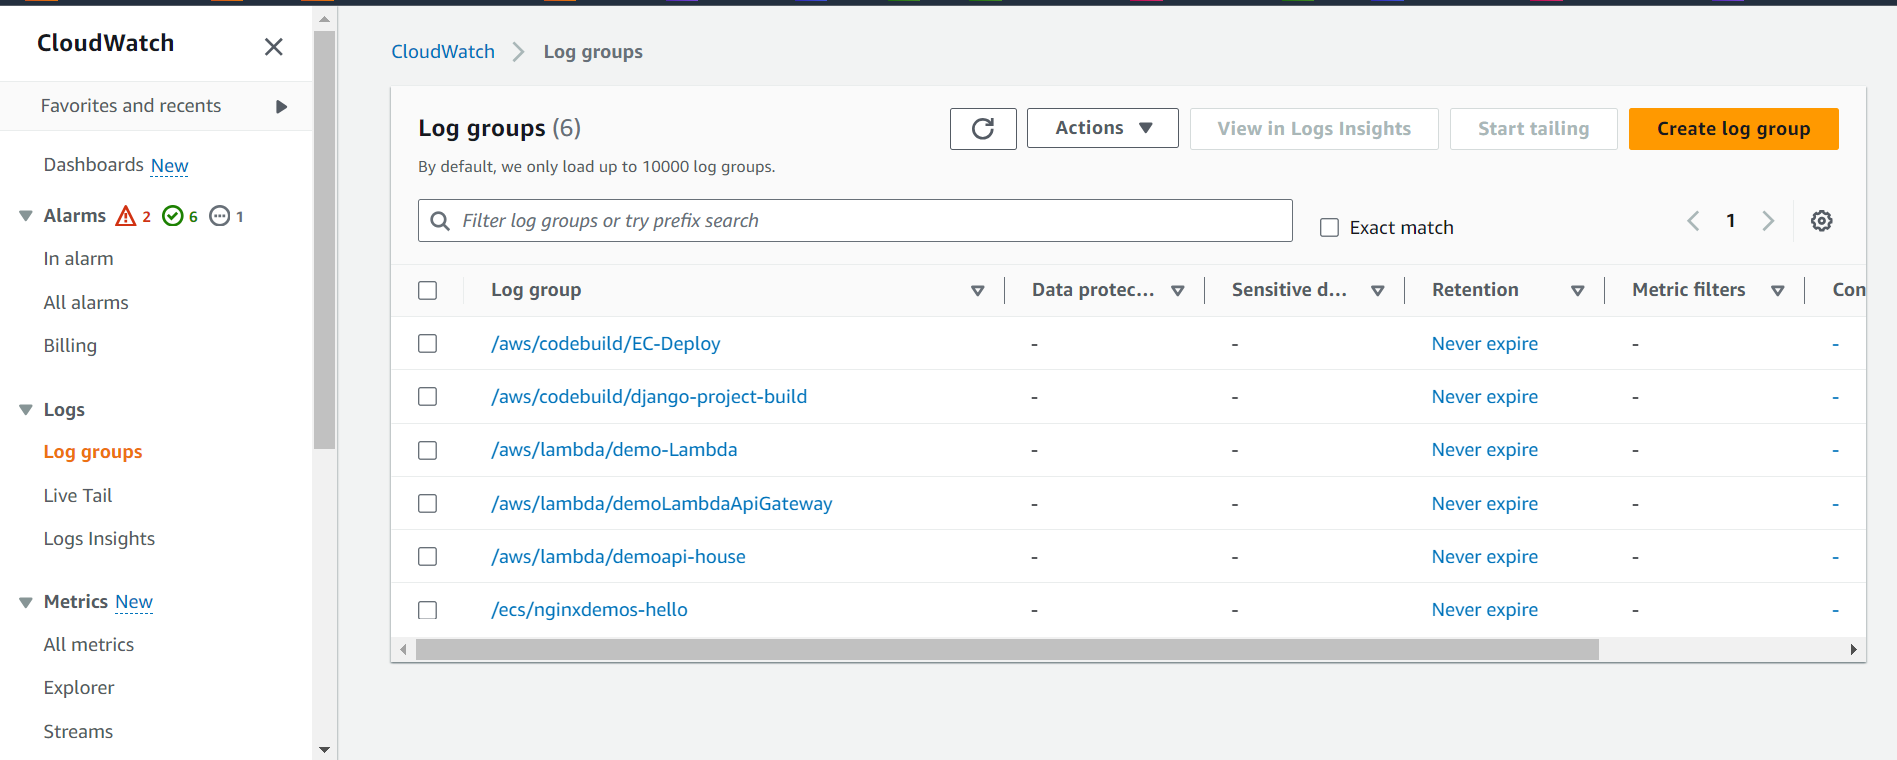Image resolution: width=1897 pixels, height=760 pixels.
Task: Select demoLambdaApiGateway row checkbox
Action: click(428, 504)
